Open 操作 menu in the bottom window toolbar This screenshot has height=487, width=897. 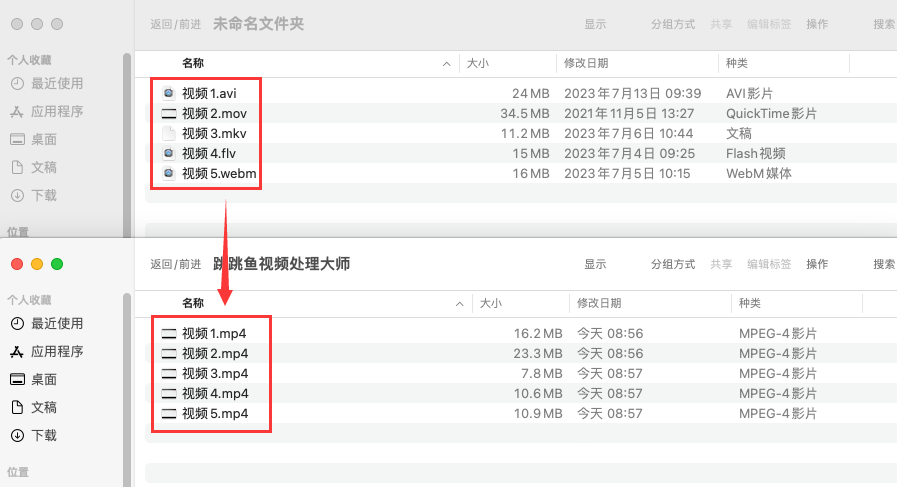tap(817, 264)
